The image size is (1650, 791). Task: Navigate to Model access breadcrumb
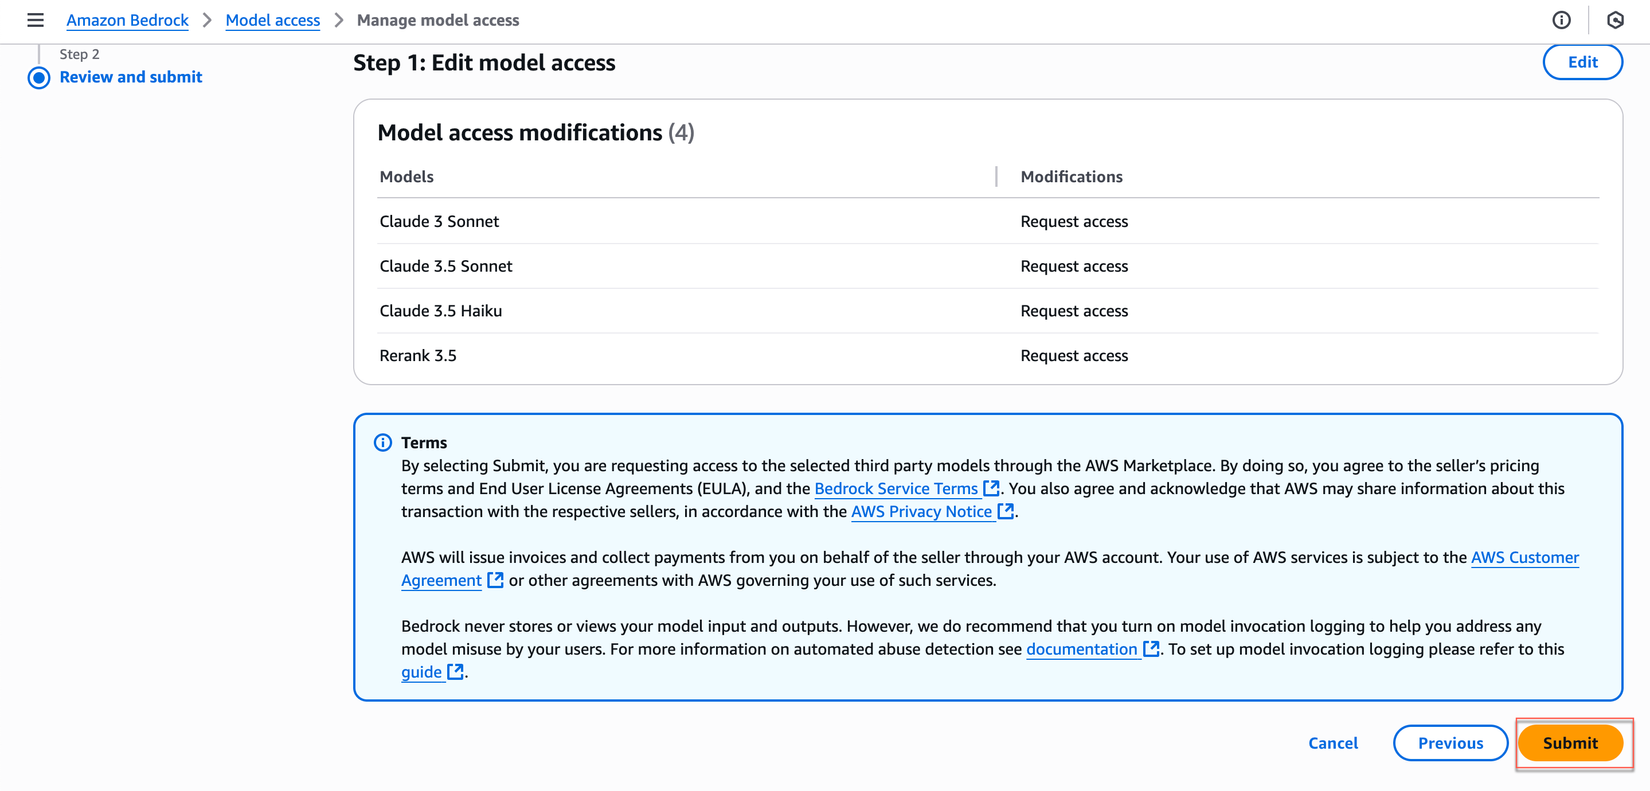click(x=273, y=20)
